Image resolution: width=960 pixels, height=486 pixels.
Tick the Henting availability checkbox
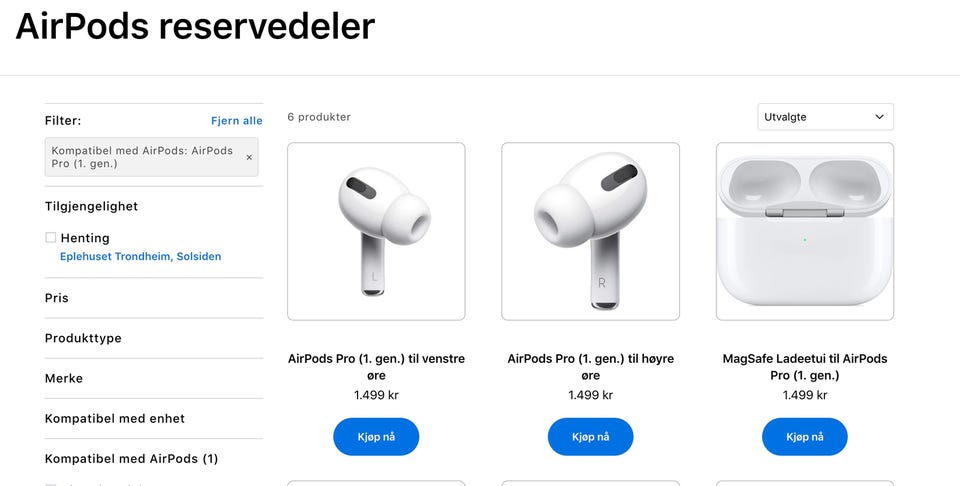point(51,237)
